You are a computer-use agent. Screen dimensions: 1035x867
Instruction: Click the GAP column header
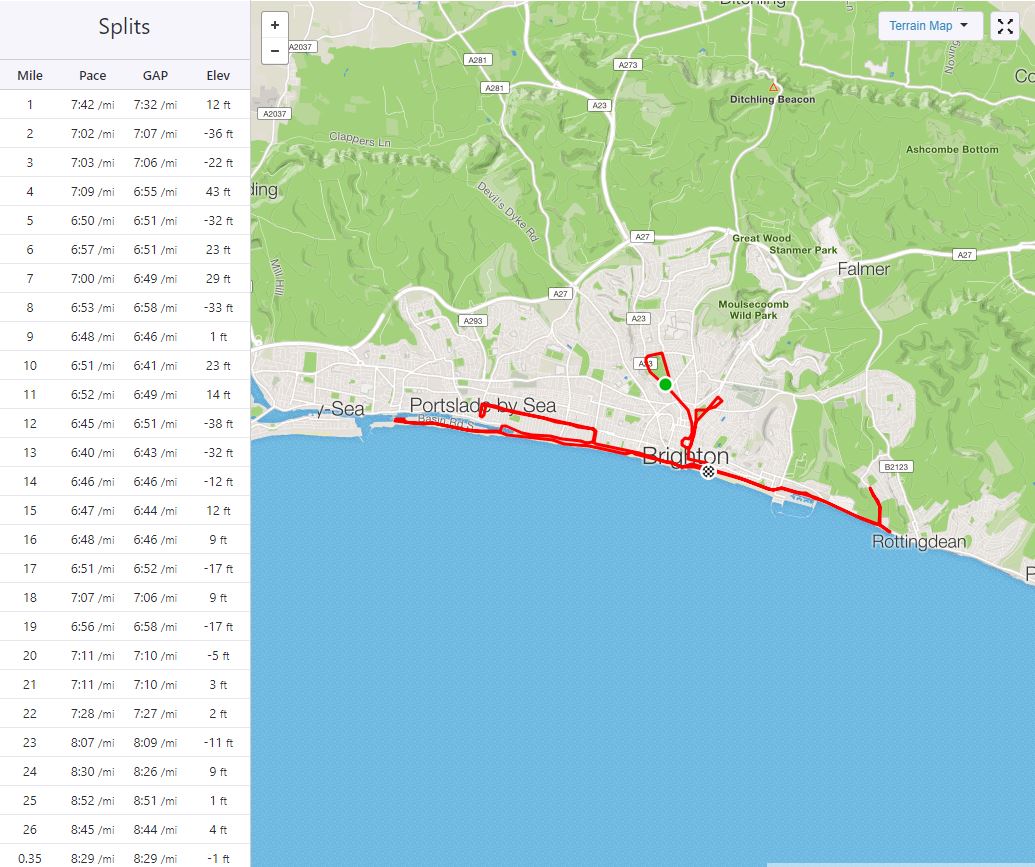point(155,75)
